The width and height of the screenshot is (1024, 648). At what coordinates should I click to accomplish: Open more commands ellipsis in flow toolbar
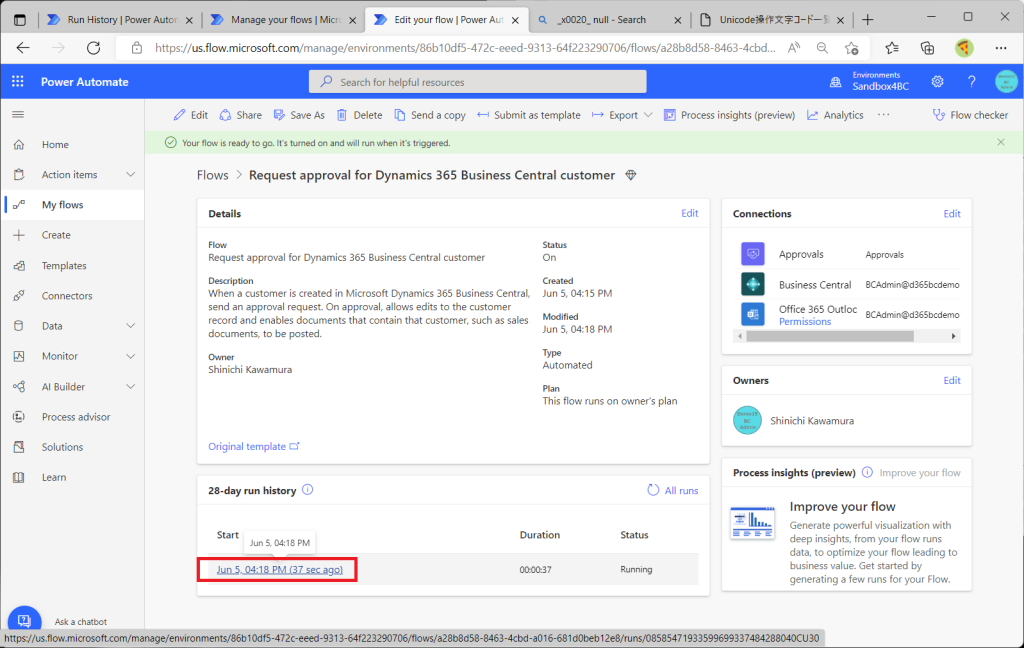point(884,115)
